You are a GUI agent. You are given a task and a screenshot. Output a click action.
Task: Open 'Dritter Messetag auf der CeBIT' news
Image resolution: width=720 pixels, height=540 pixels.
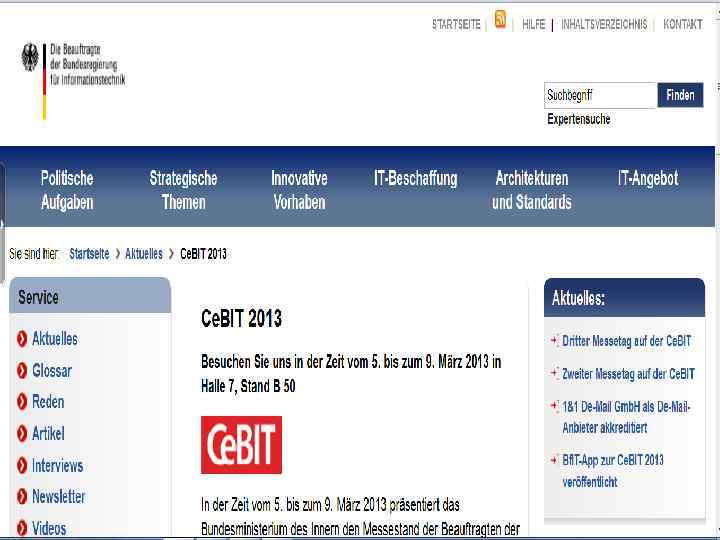click(626, 341)
